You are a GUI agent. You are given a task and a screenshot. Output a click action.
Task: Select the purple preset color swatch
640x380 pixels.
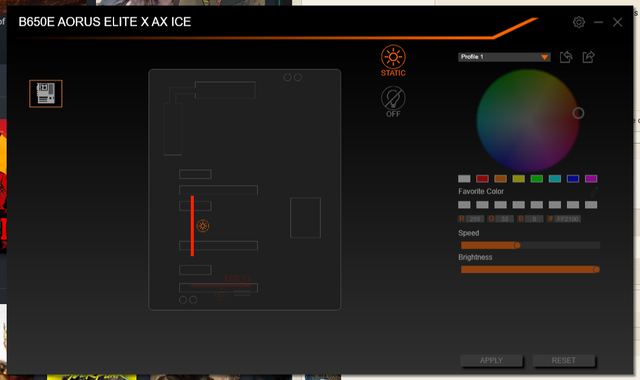point(591,178)
